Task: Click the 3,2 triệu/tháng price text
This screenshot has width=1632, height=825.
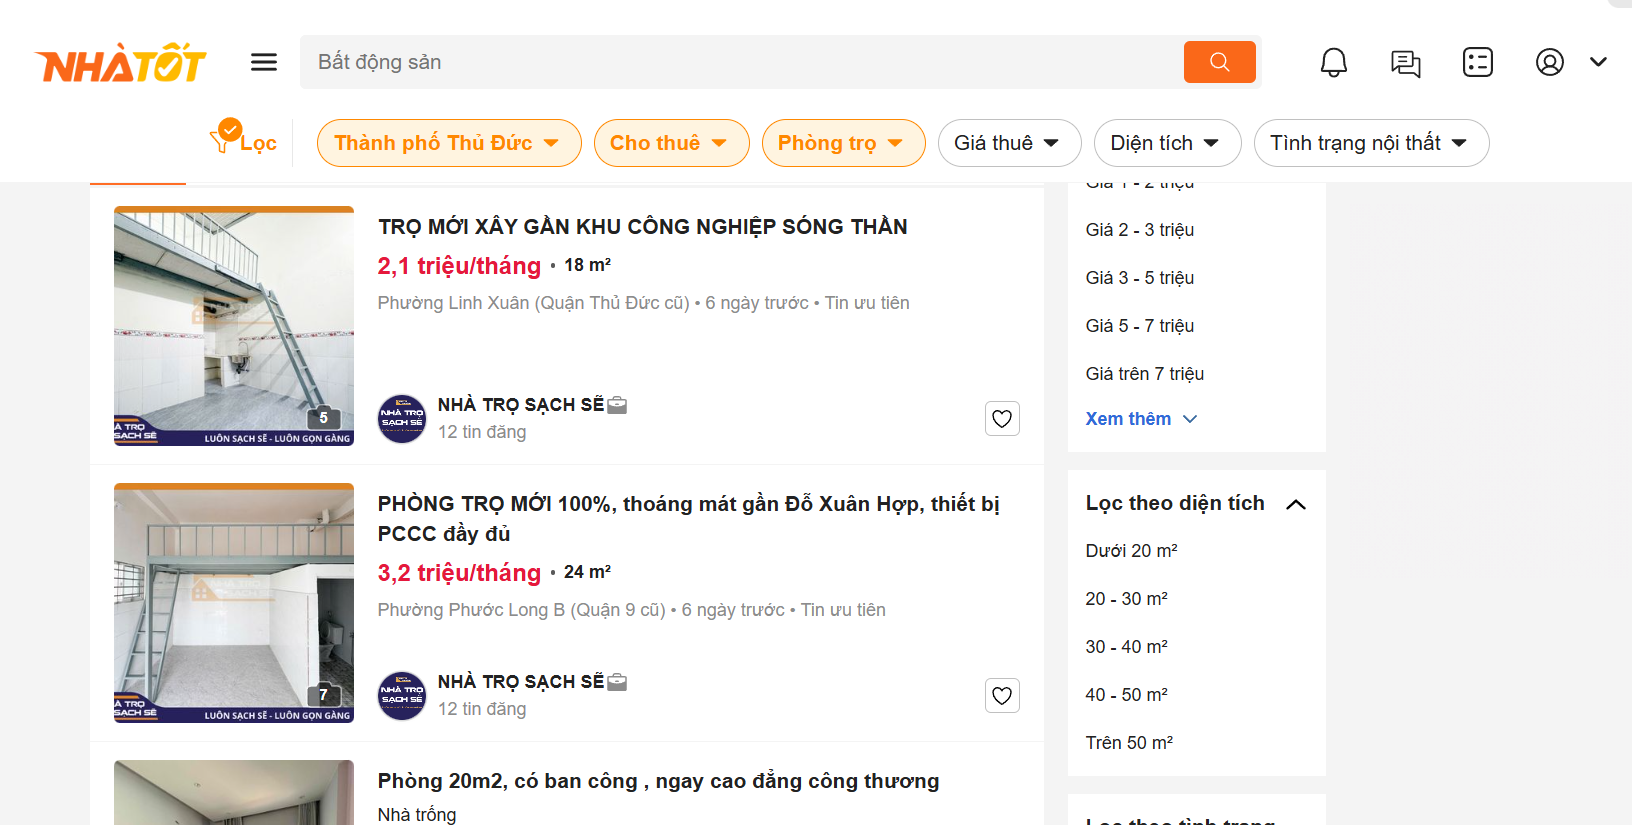Action: click(459, 573)
